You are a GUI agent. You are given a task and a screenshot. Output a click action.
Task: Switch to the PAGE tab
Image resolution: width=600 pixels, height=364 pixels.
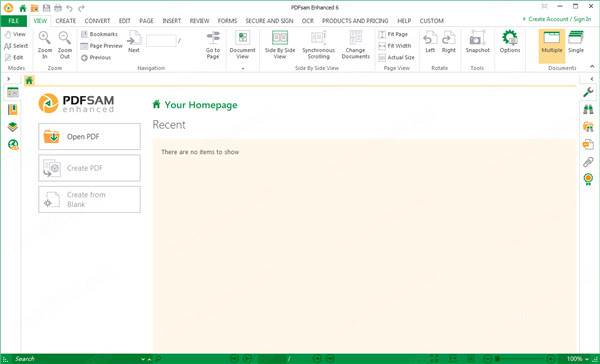[x=146, y=21]
